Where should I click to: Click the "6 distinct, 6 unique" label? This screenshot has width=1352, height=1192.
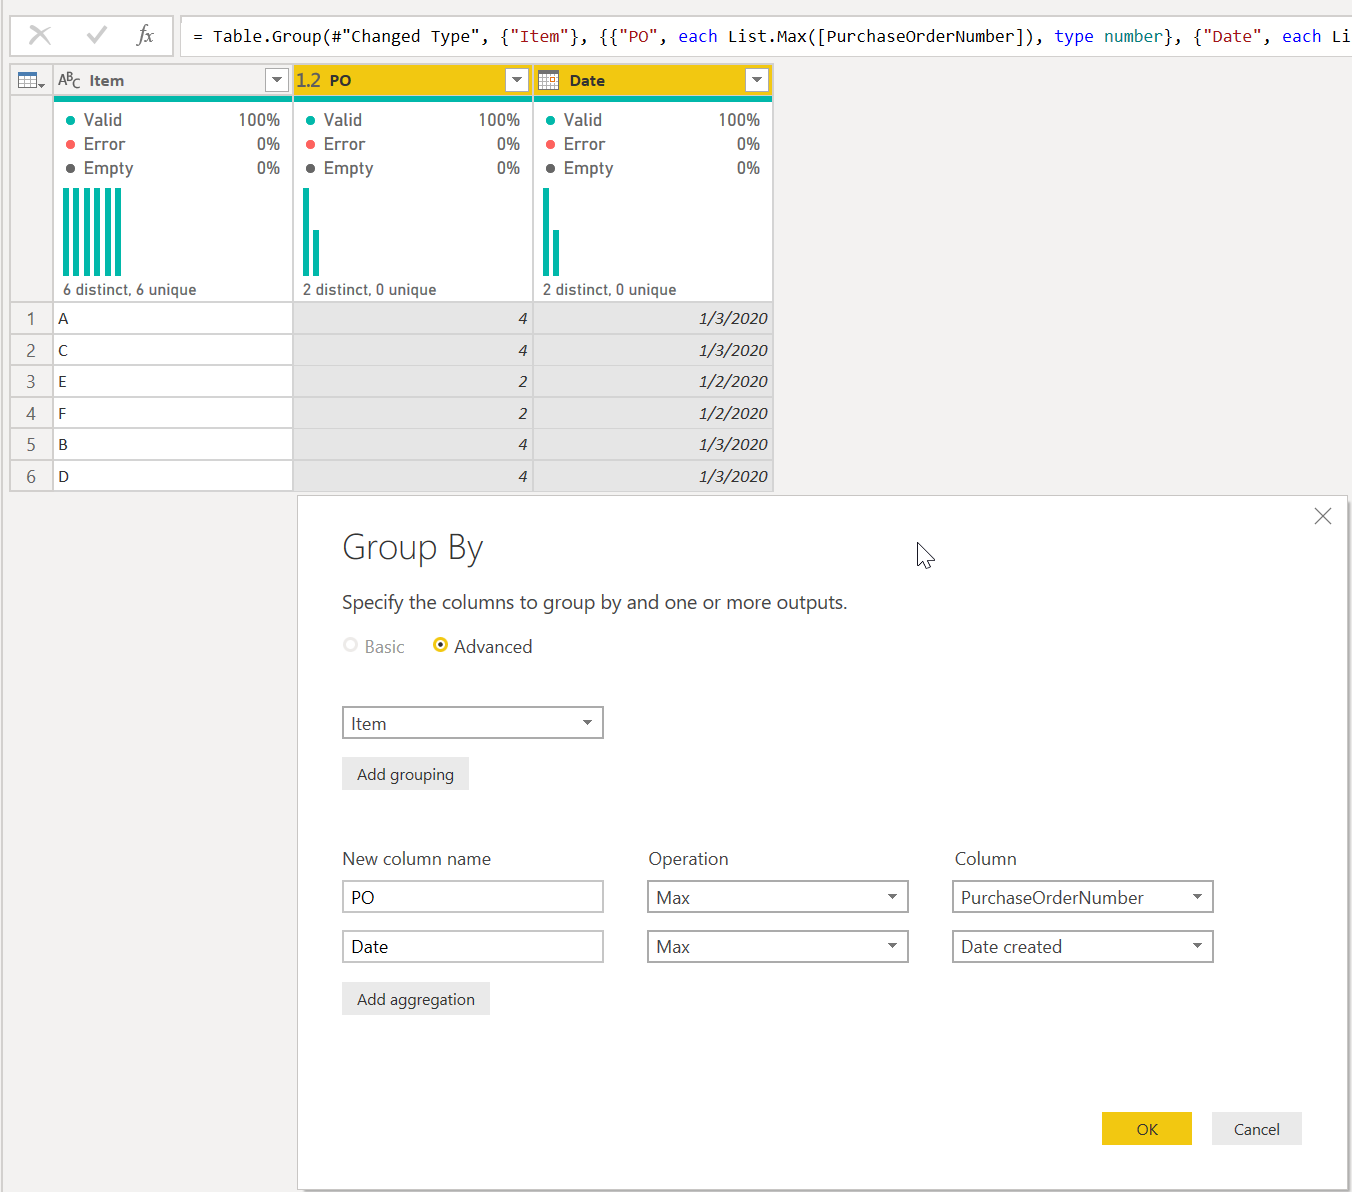pos(129,289)
